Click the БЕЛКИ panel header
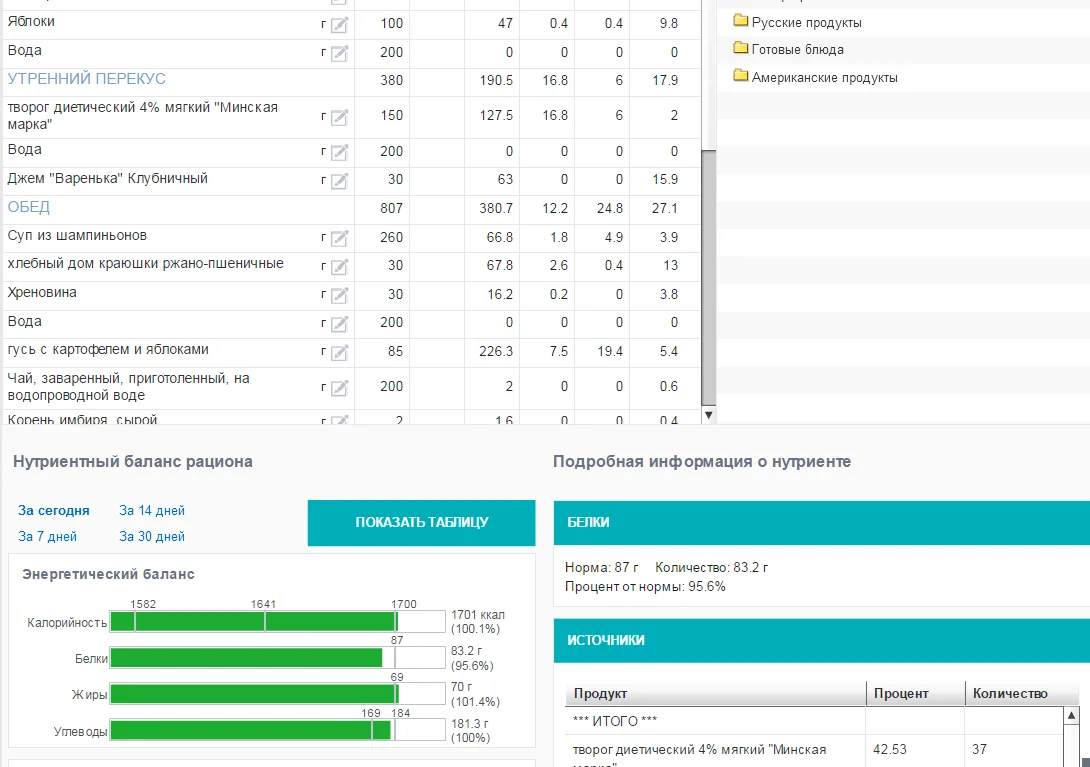 coord(822,522)
